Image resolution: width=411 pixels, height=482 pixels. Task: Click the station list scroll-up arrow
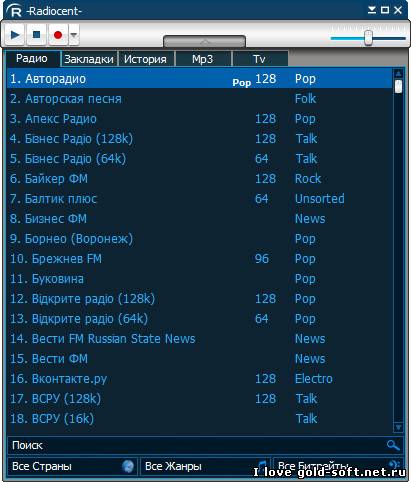[398, 73]
